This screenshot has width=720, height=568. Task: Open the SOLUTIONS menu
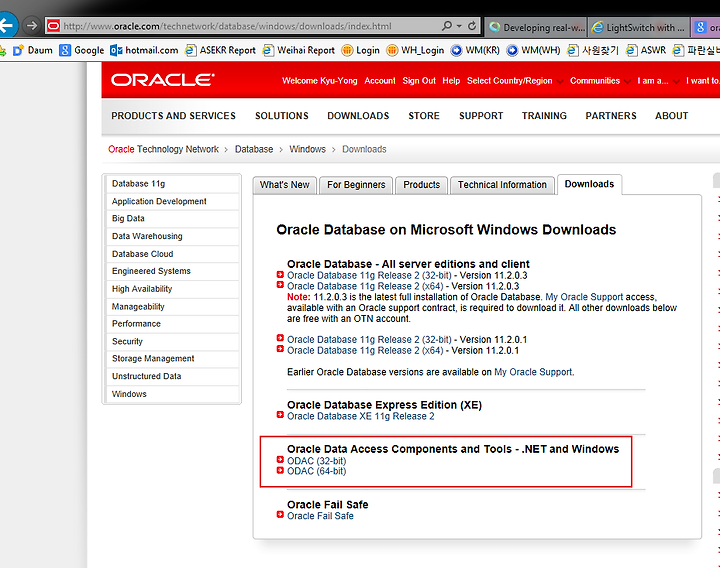pos(281,116)
